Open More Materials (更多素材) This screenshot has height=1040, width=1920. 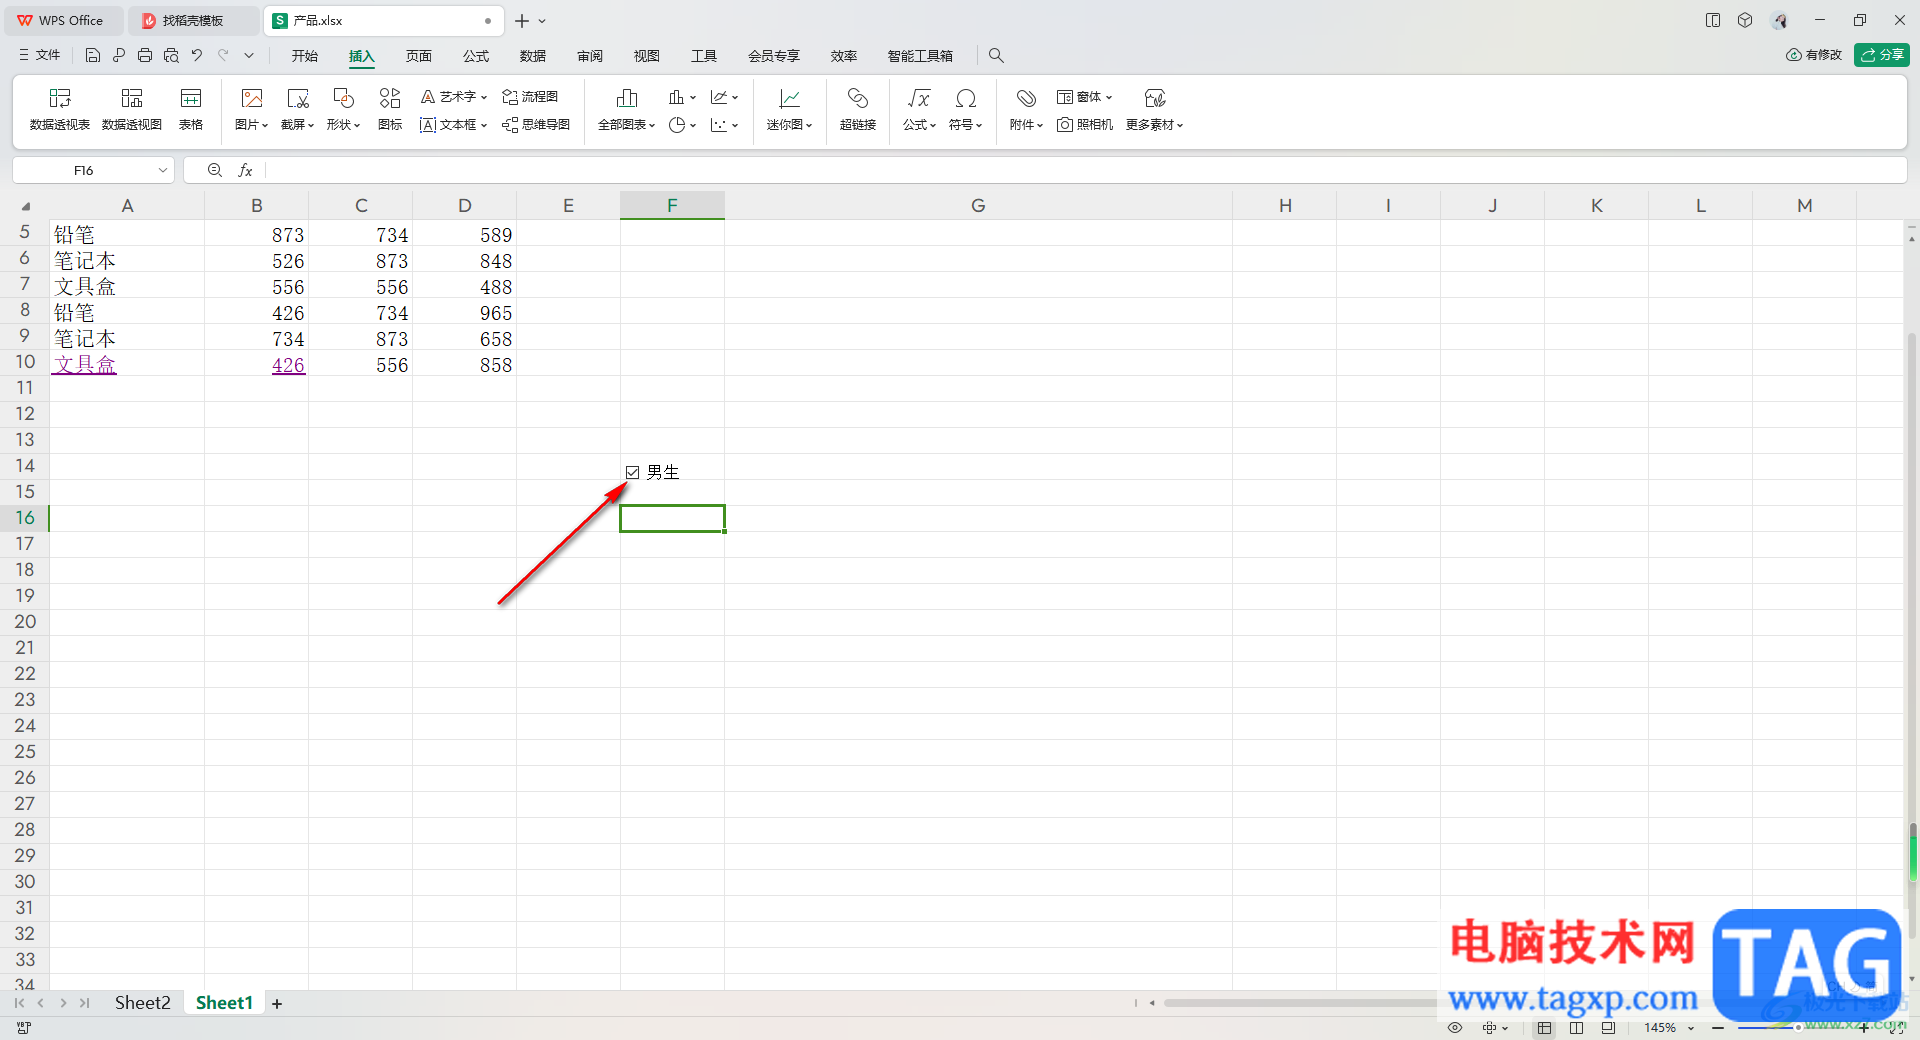[x=1155, y=109]
